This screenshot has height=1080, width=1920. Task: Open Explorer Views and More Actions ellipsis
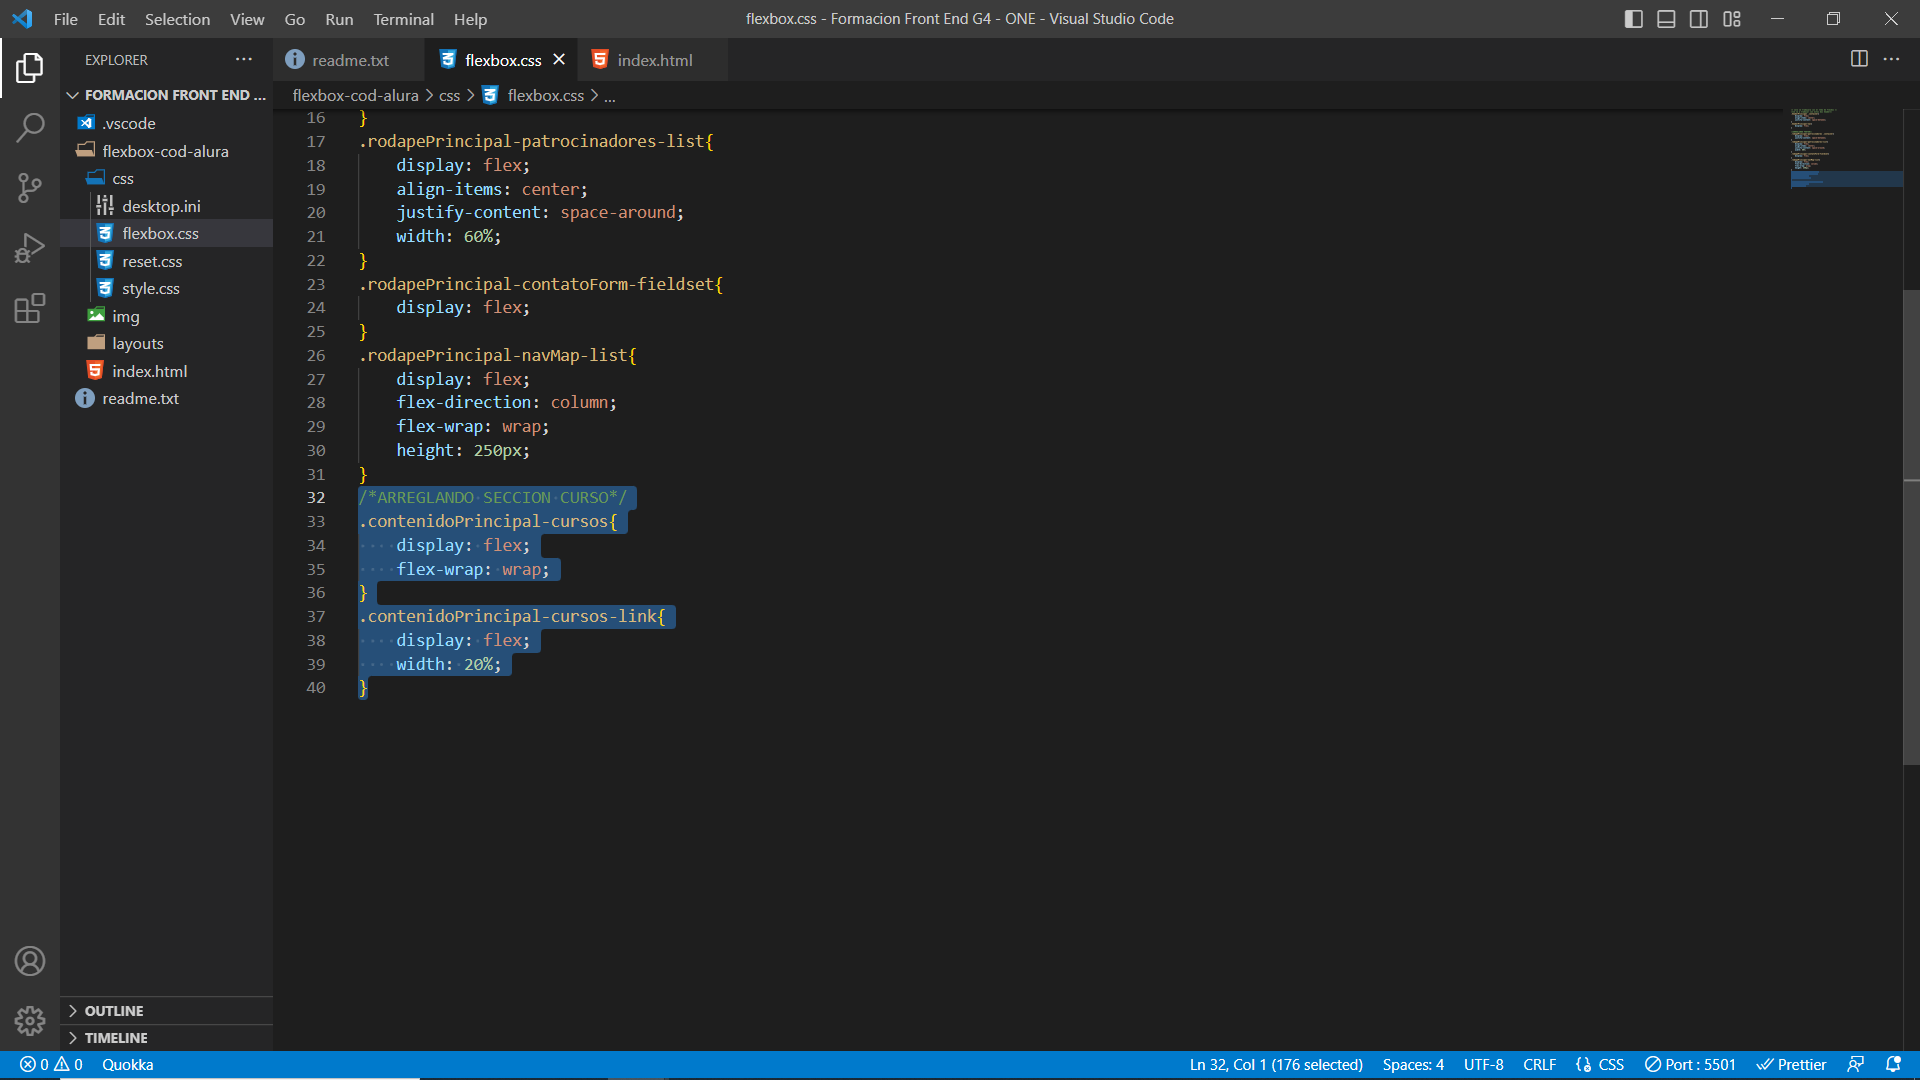click(244, 59)
